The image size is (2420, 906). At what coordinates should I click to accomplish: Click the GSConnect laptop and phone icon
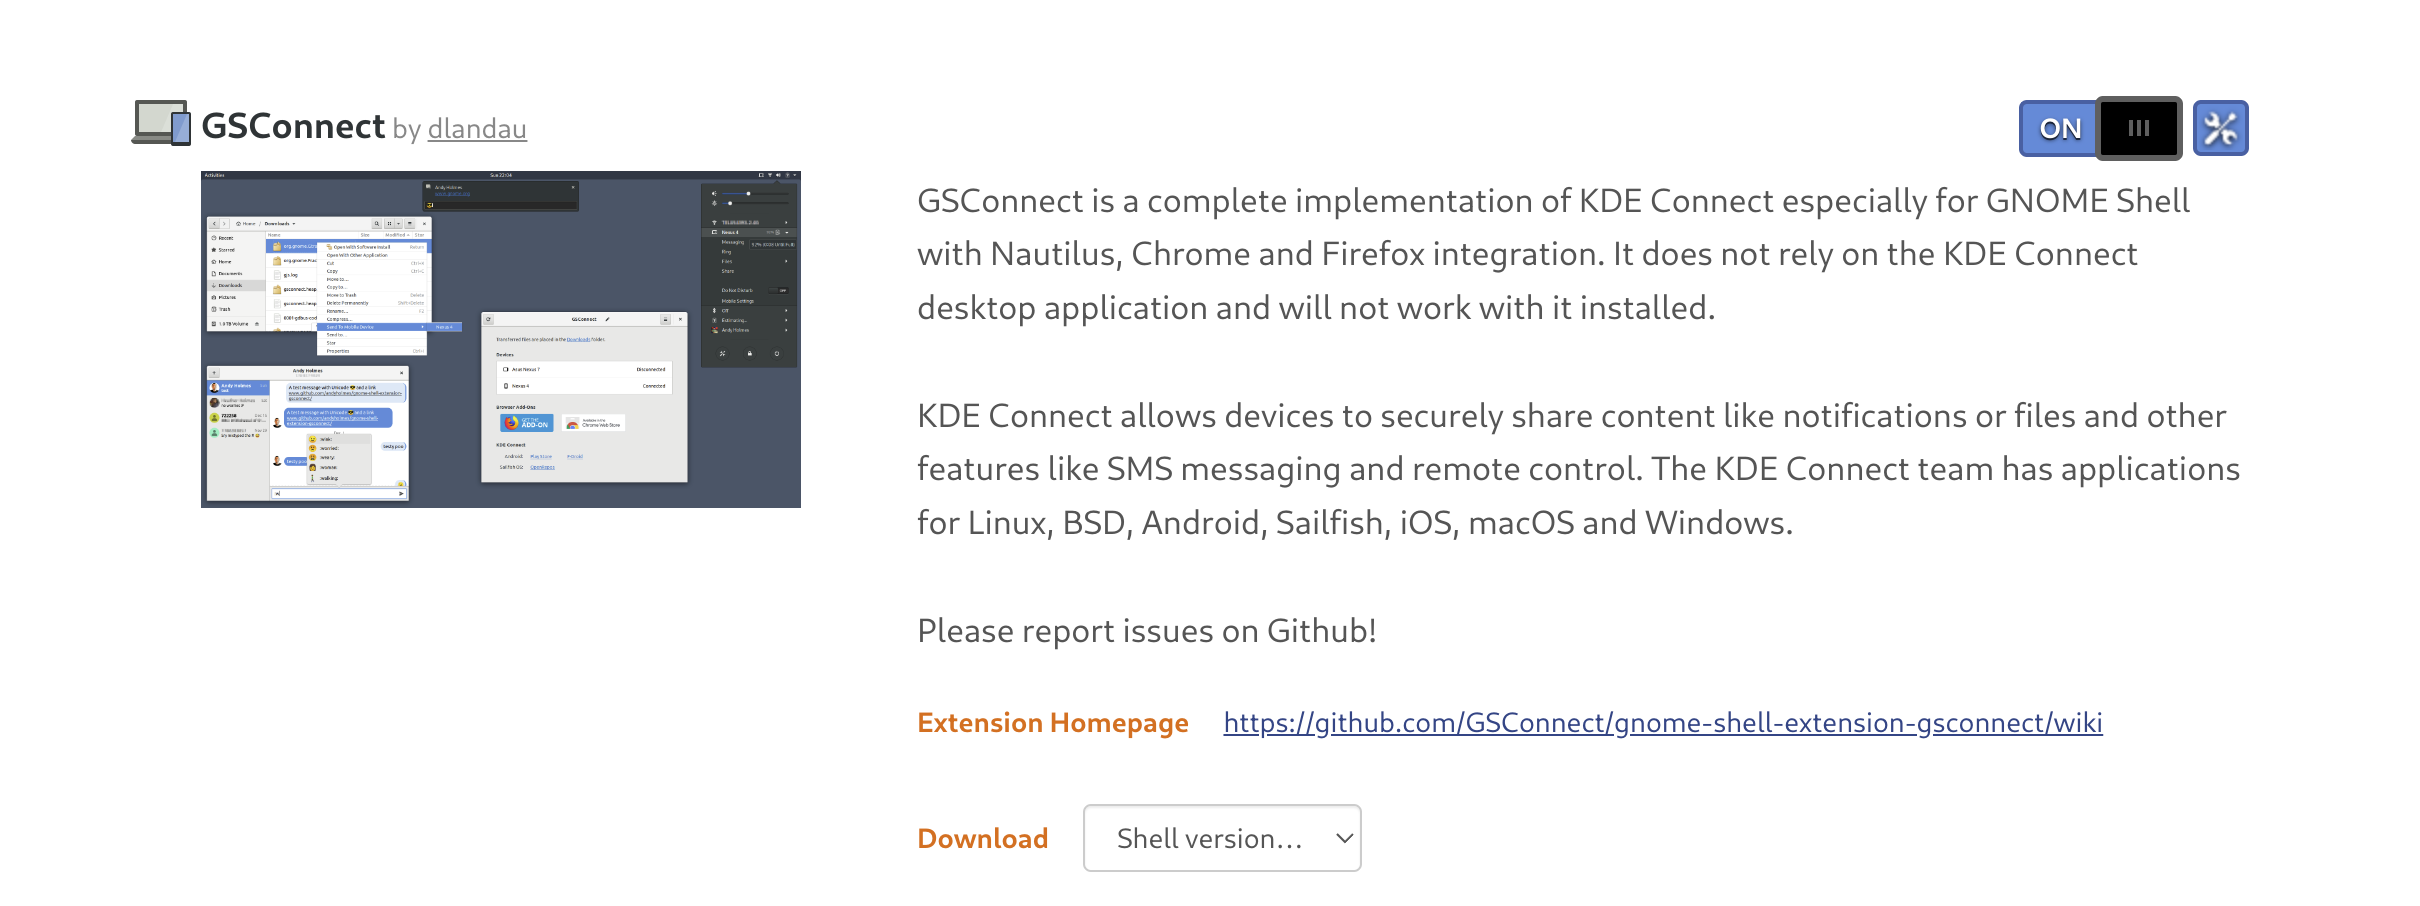tap(161, 123)
